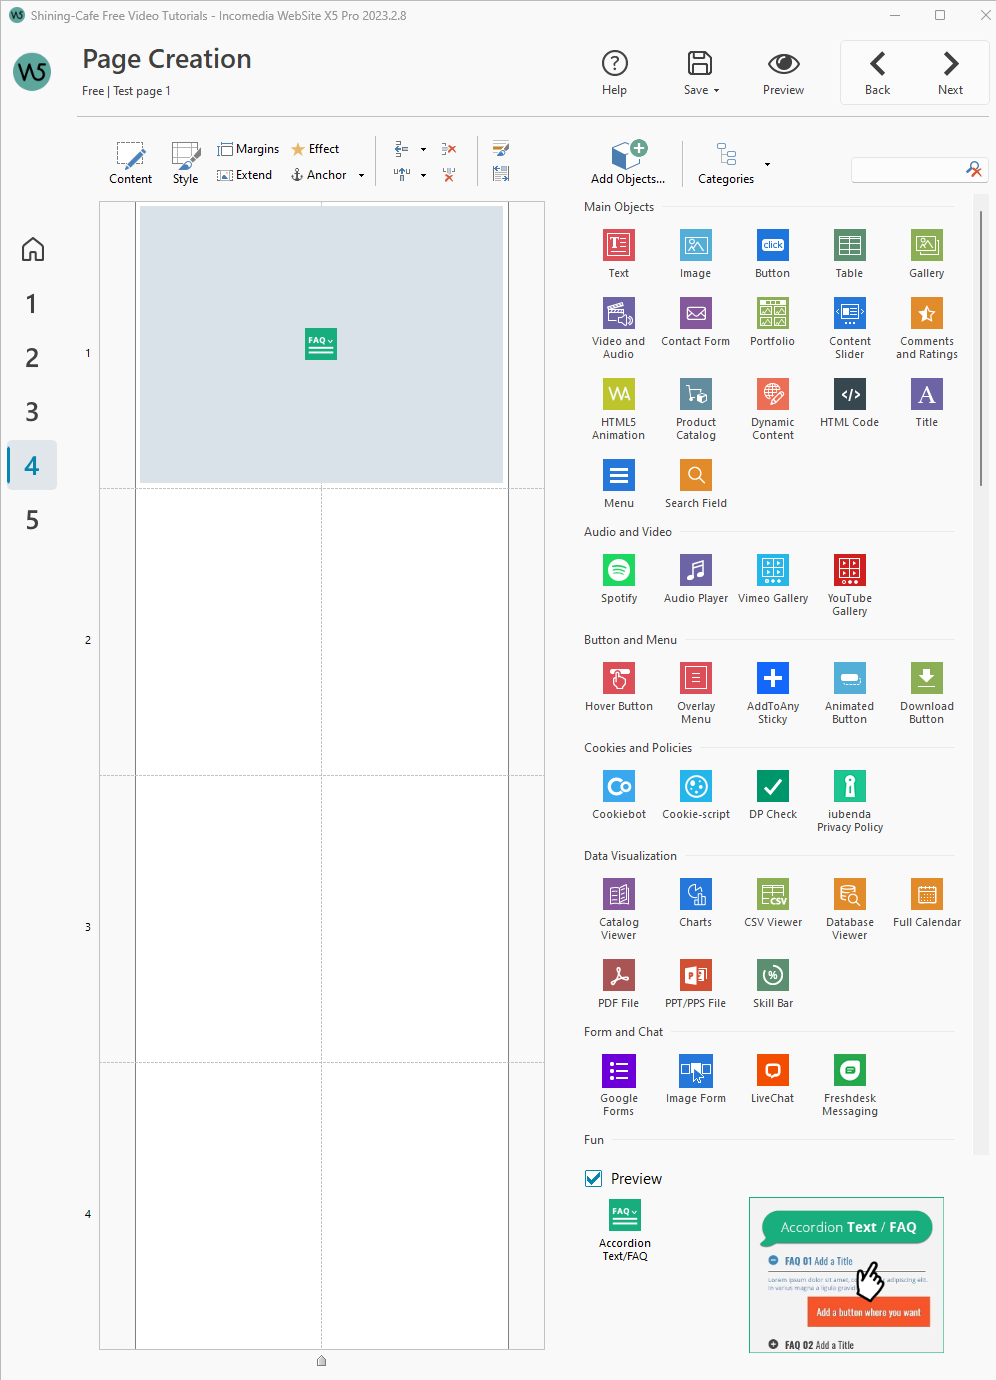The image size is (996, 1380).
Task: Choose the Spotify object
Action: point(618,570)
